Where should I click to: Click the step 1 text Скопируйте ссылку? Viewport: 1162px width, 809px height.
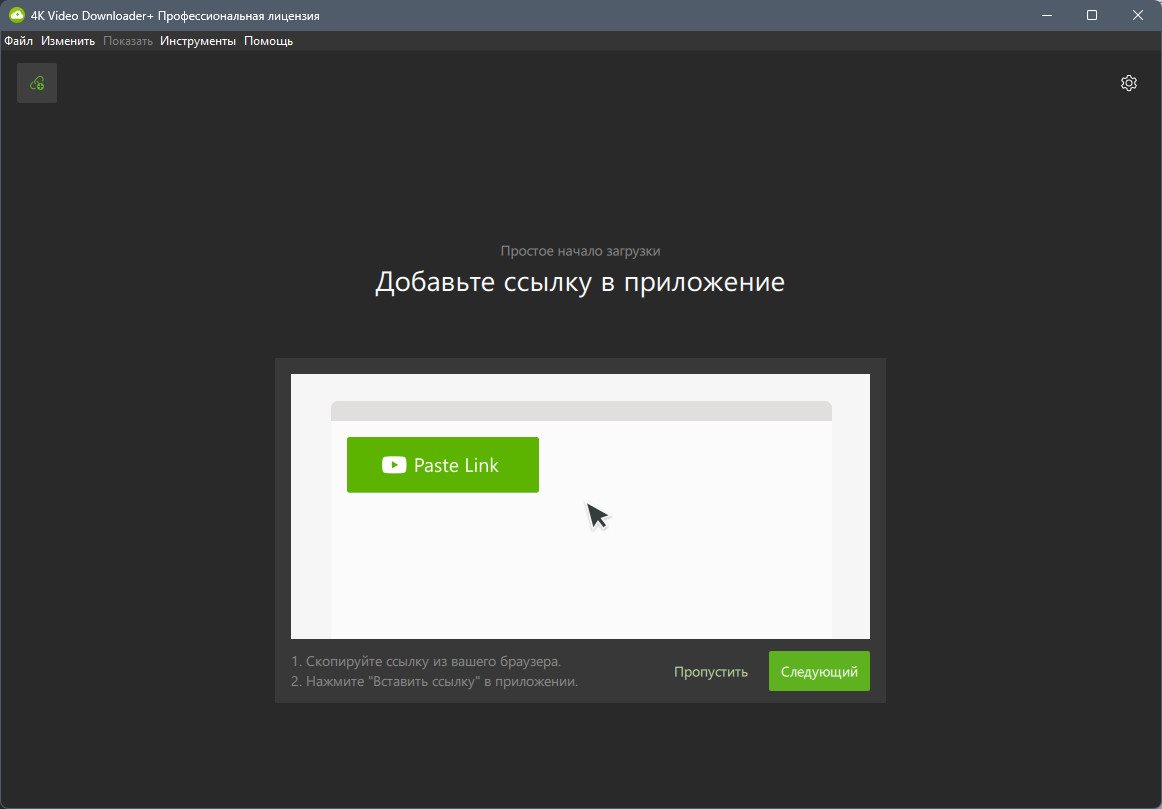click(426, 662)
